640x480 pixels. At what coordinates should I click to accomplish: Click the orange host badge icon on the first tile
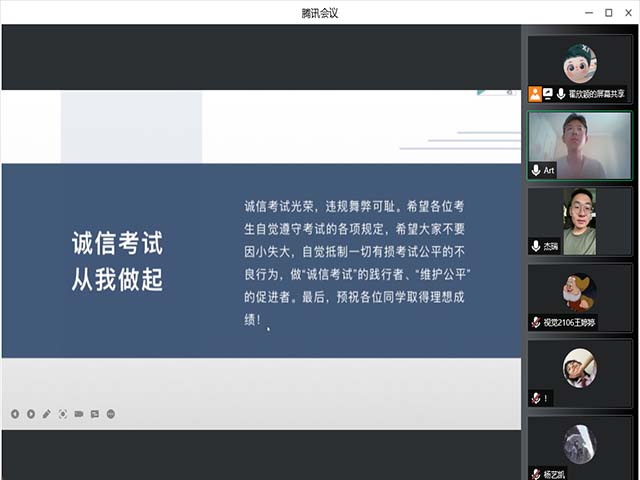click(x=535, y=94)
